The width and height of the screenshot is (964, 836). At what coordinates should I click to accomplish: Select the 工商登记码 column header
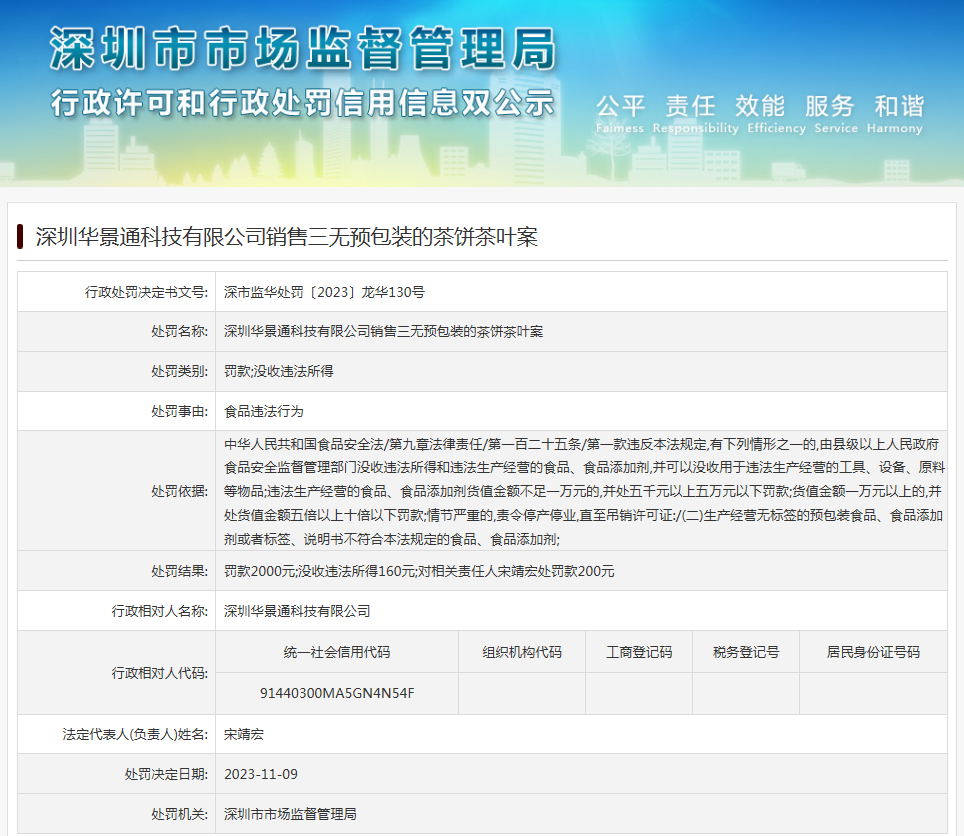click(x=638, y=651)
